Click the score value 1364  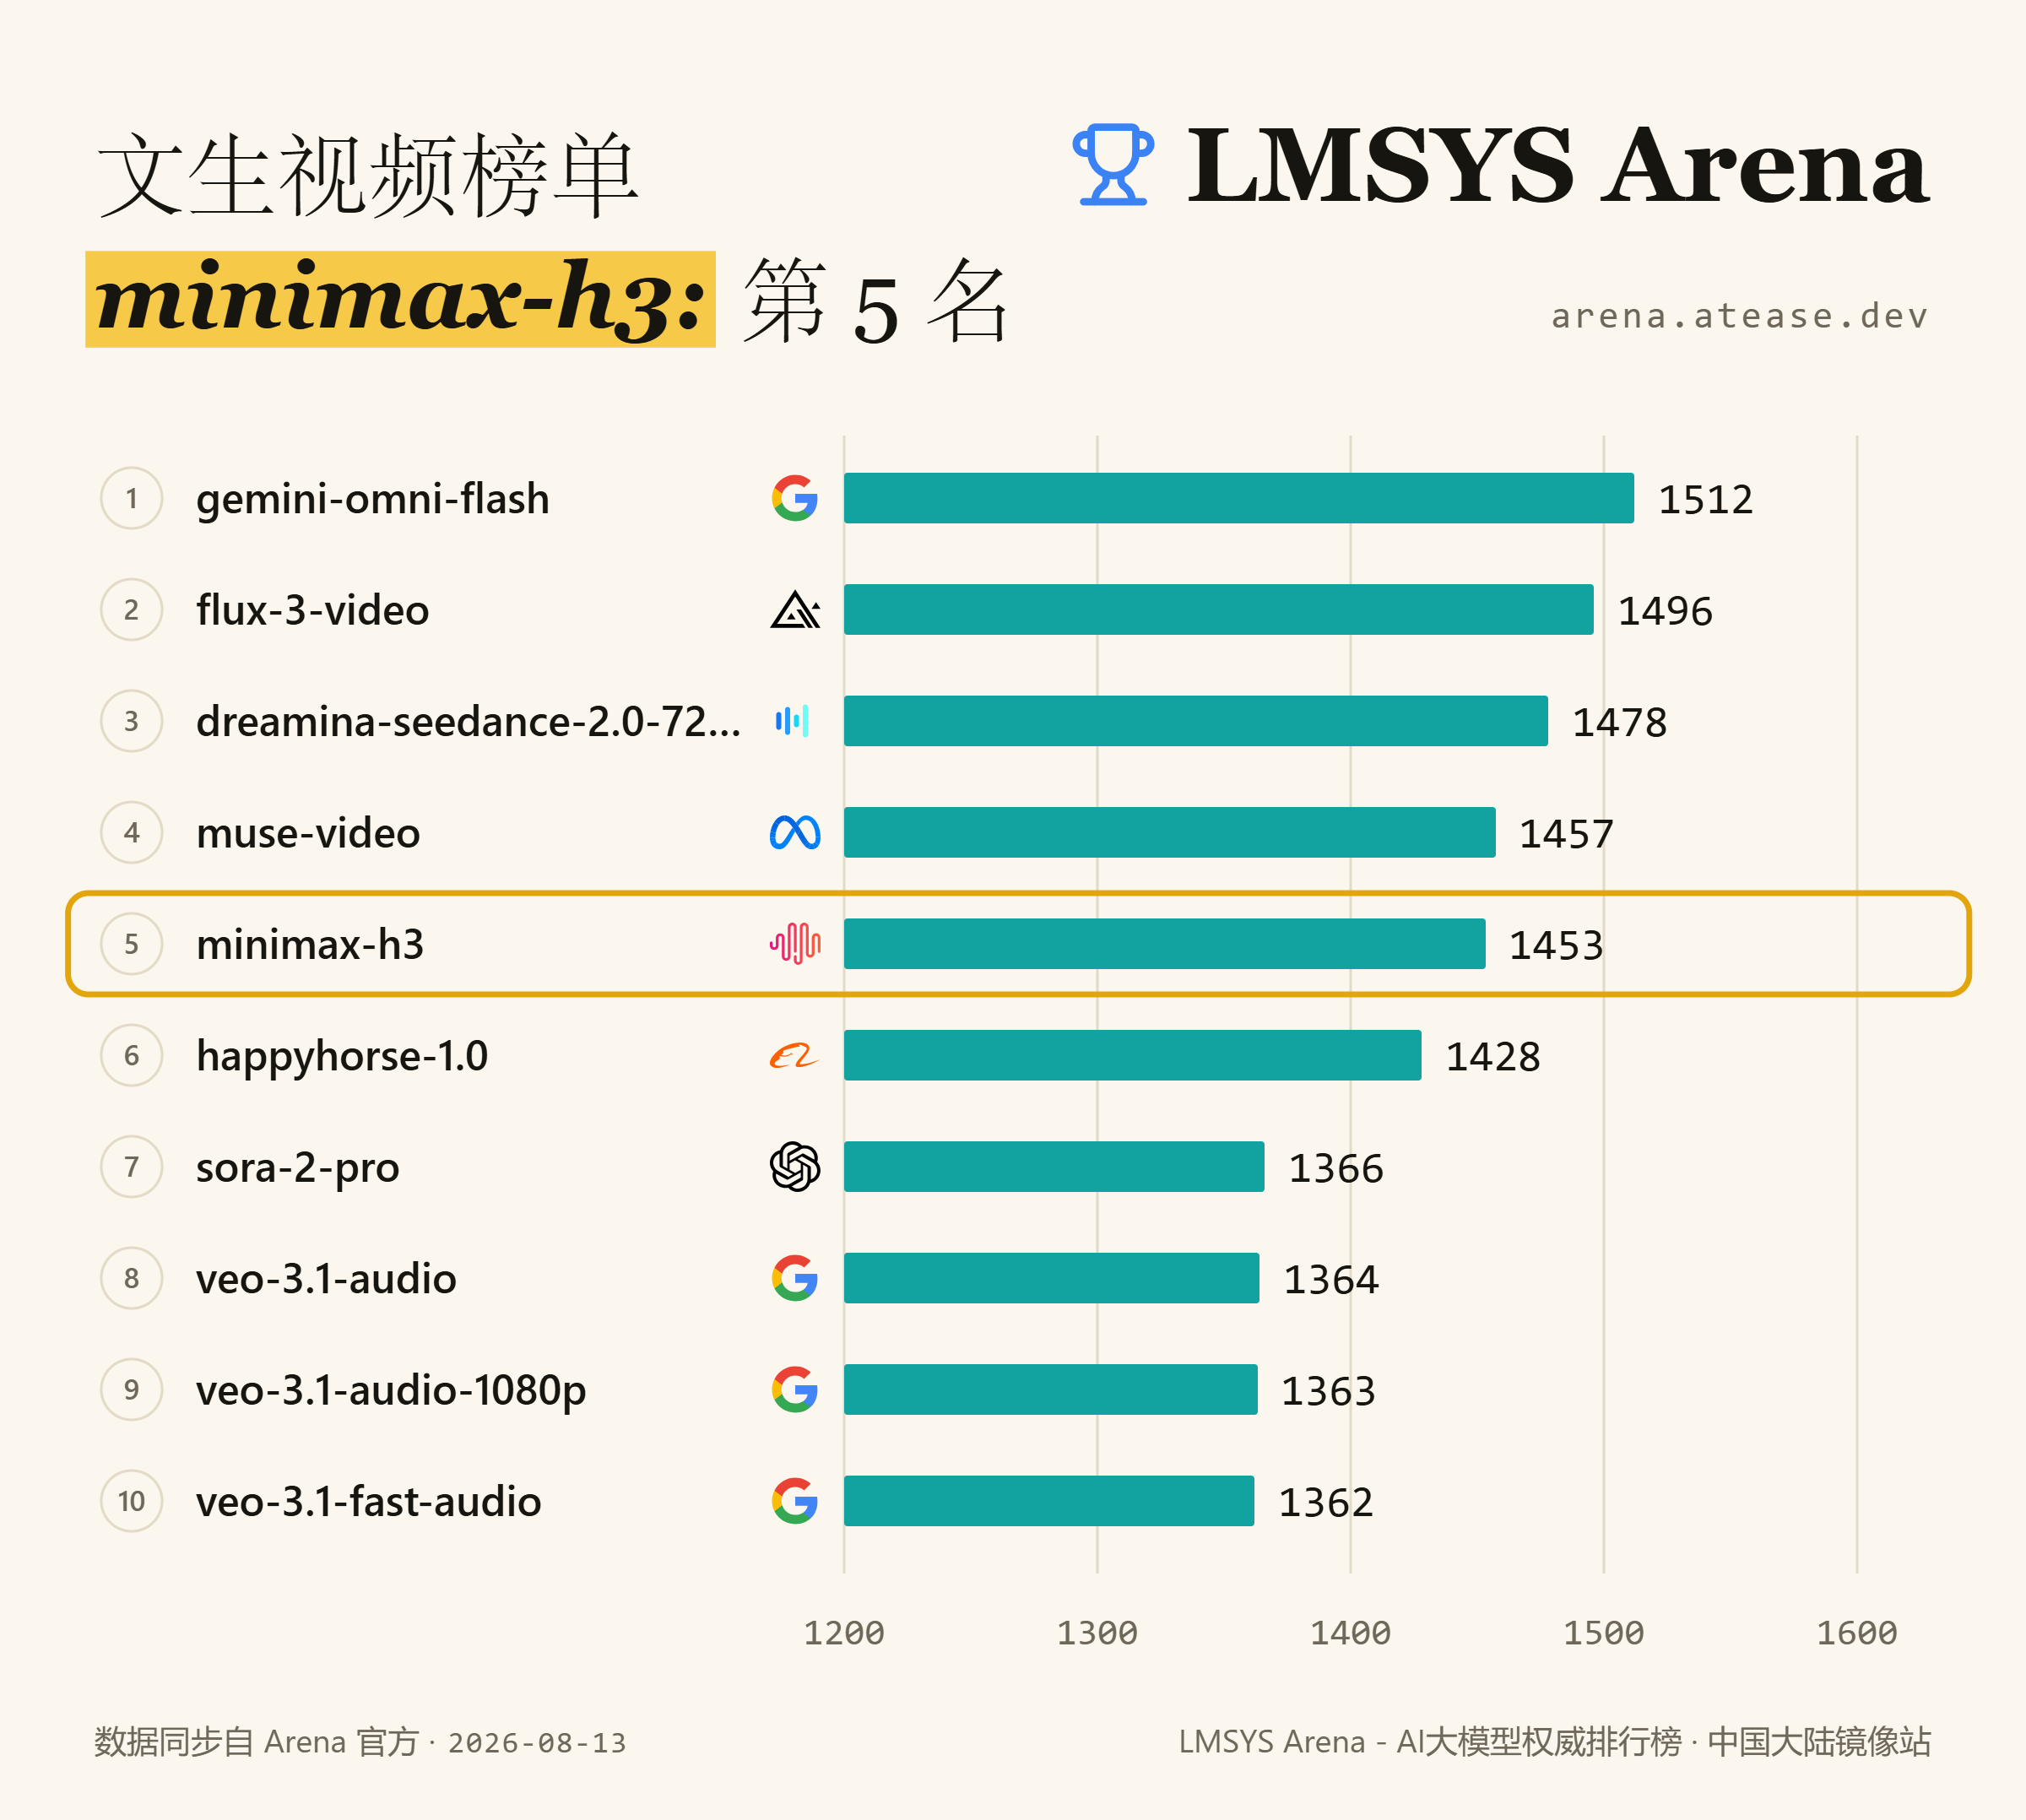coord(1331,1279)
